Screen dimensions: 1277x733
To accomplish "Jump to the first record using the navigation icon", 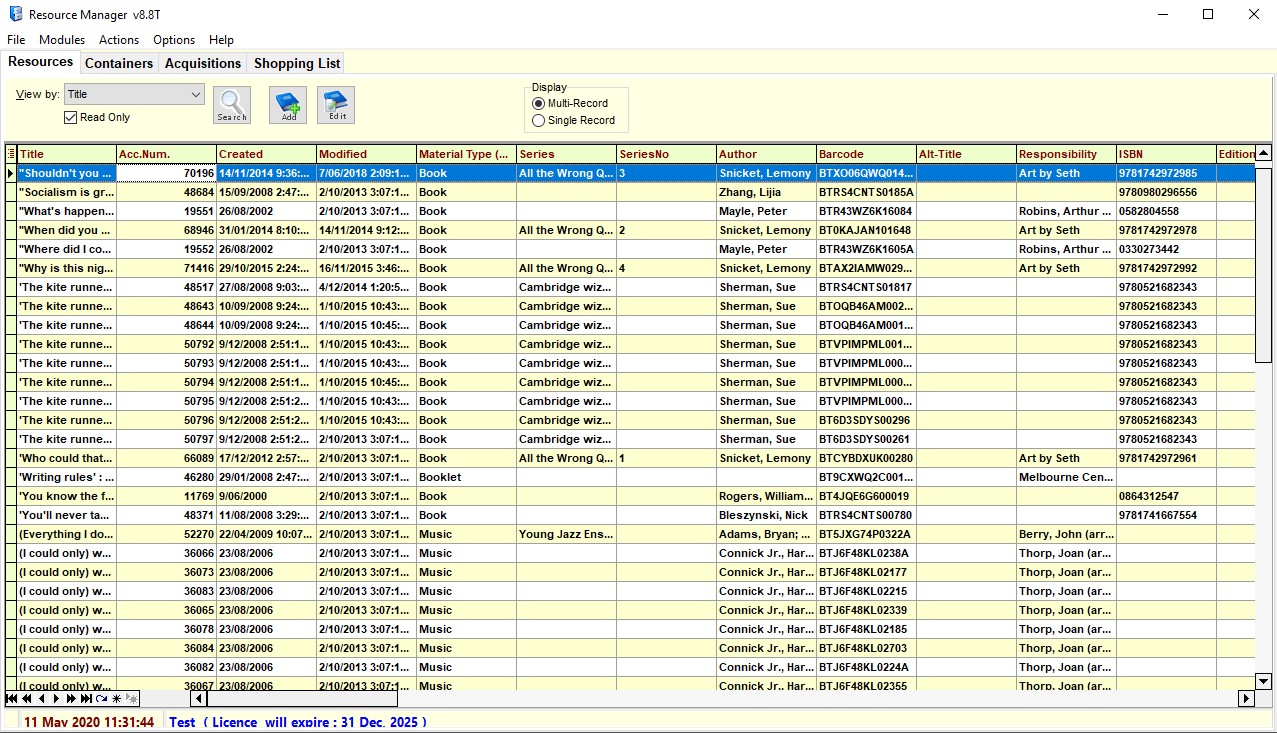I will [x=12, y=699].
